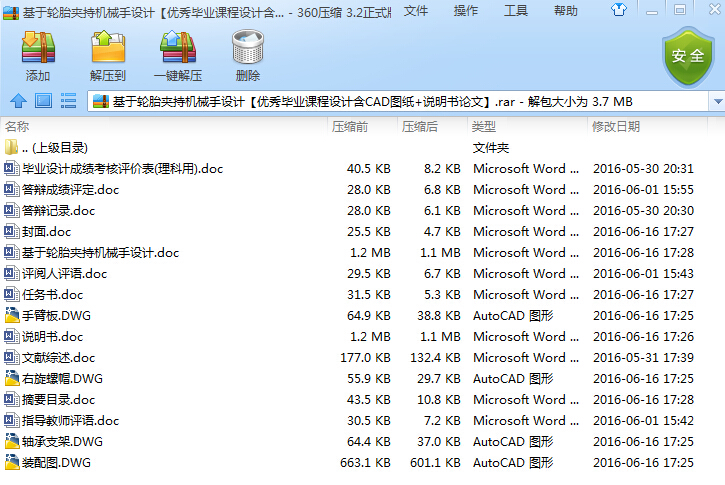Click the 360压缩 app icon in title bar
This screenshot has height=485, width=725.
click(11, 12)
